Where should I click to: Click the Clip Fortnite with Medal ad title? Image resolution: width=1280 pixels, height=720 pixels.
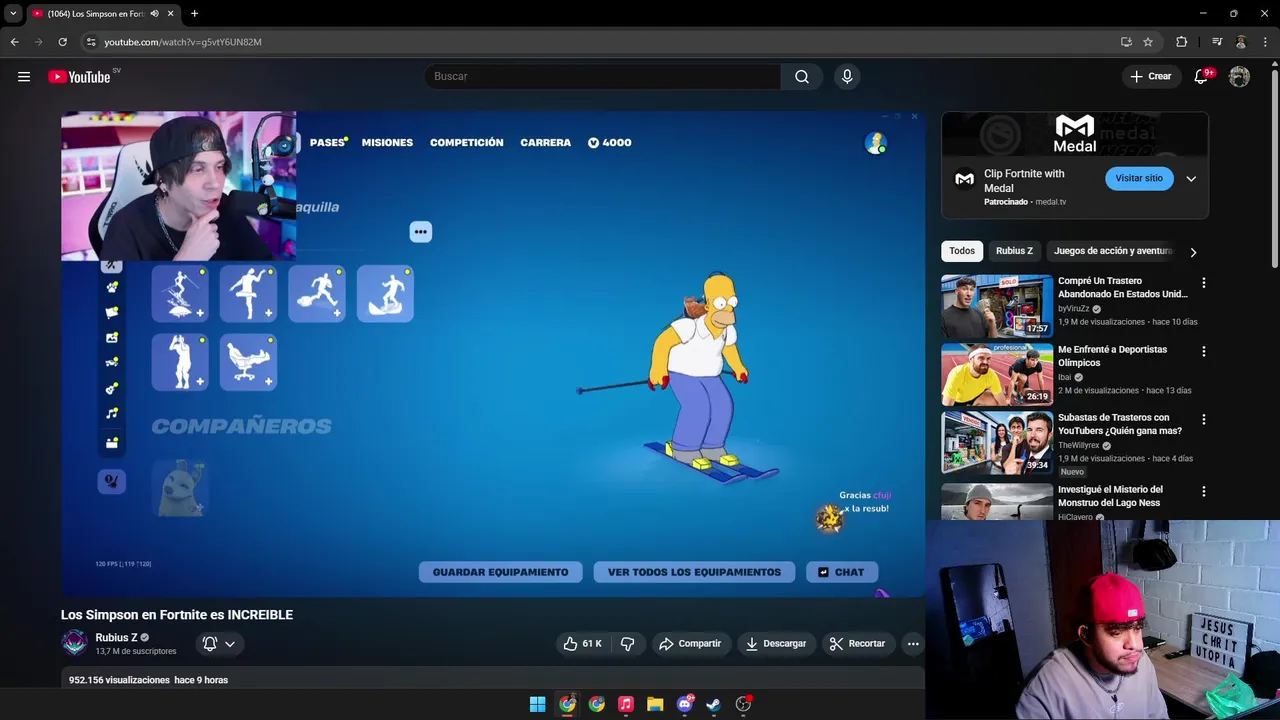[x=1024, y=181]
